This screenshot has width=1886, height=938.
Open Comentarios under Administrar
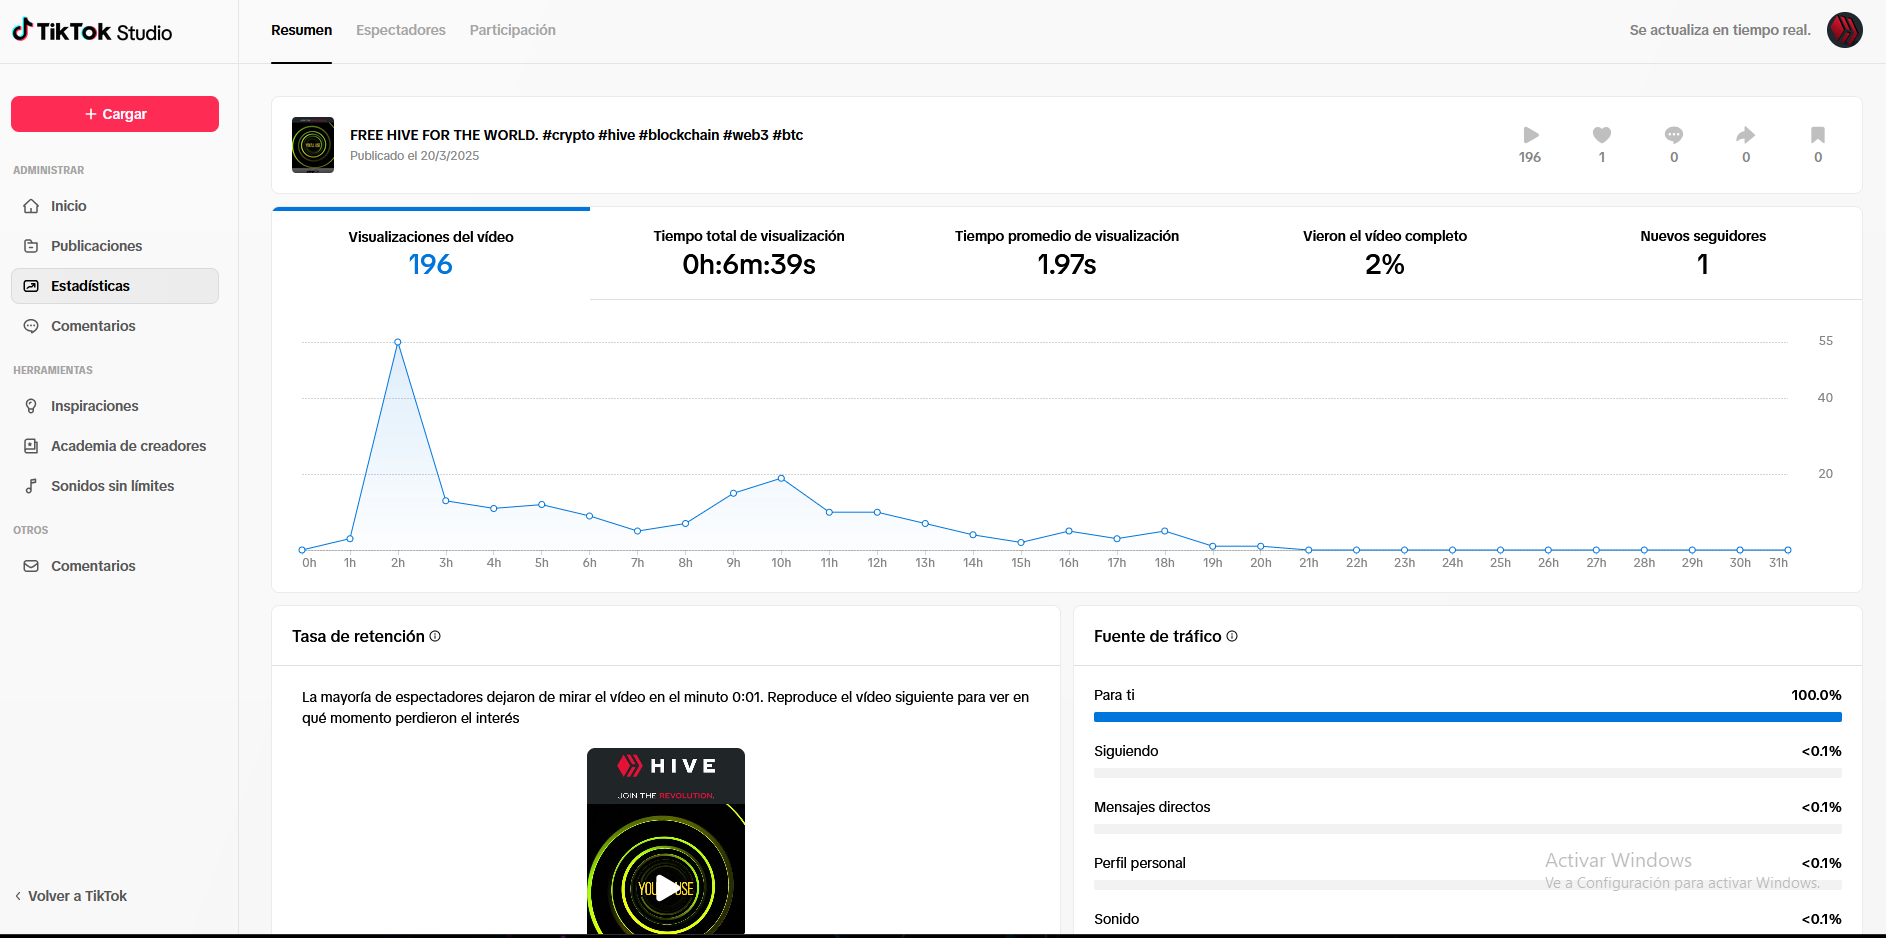(x=115, y=326)
